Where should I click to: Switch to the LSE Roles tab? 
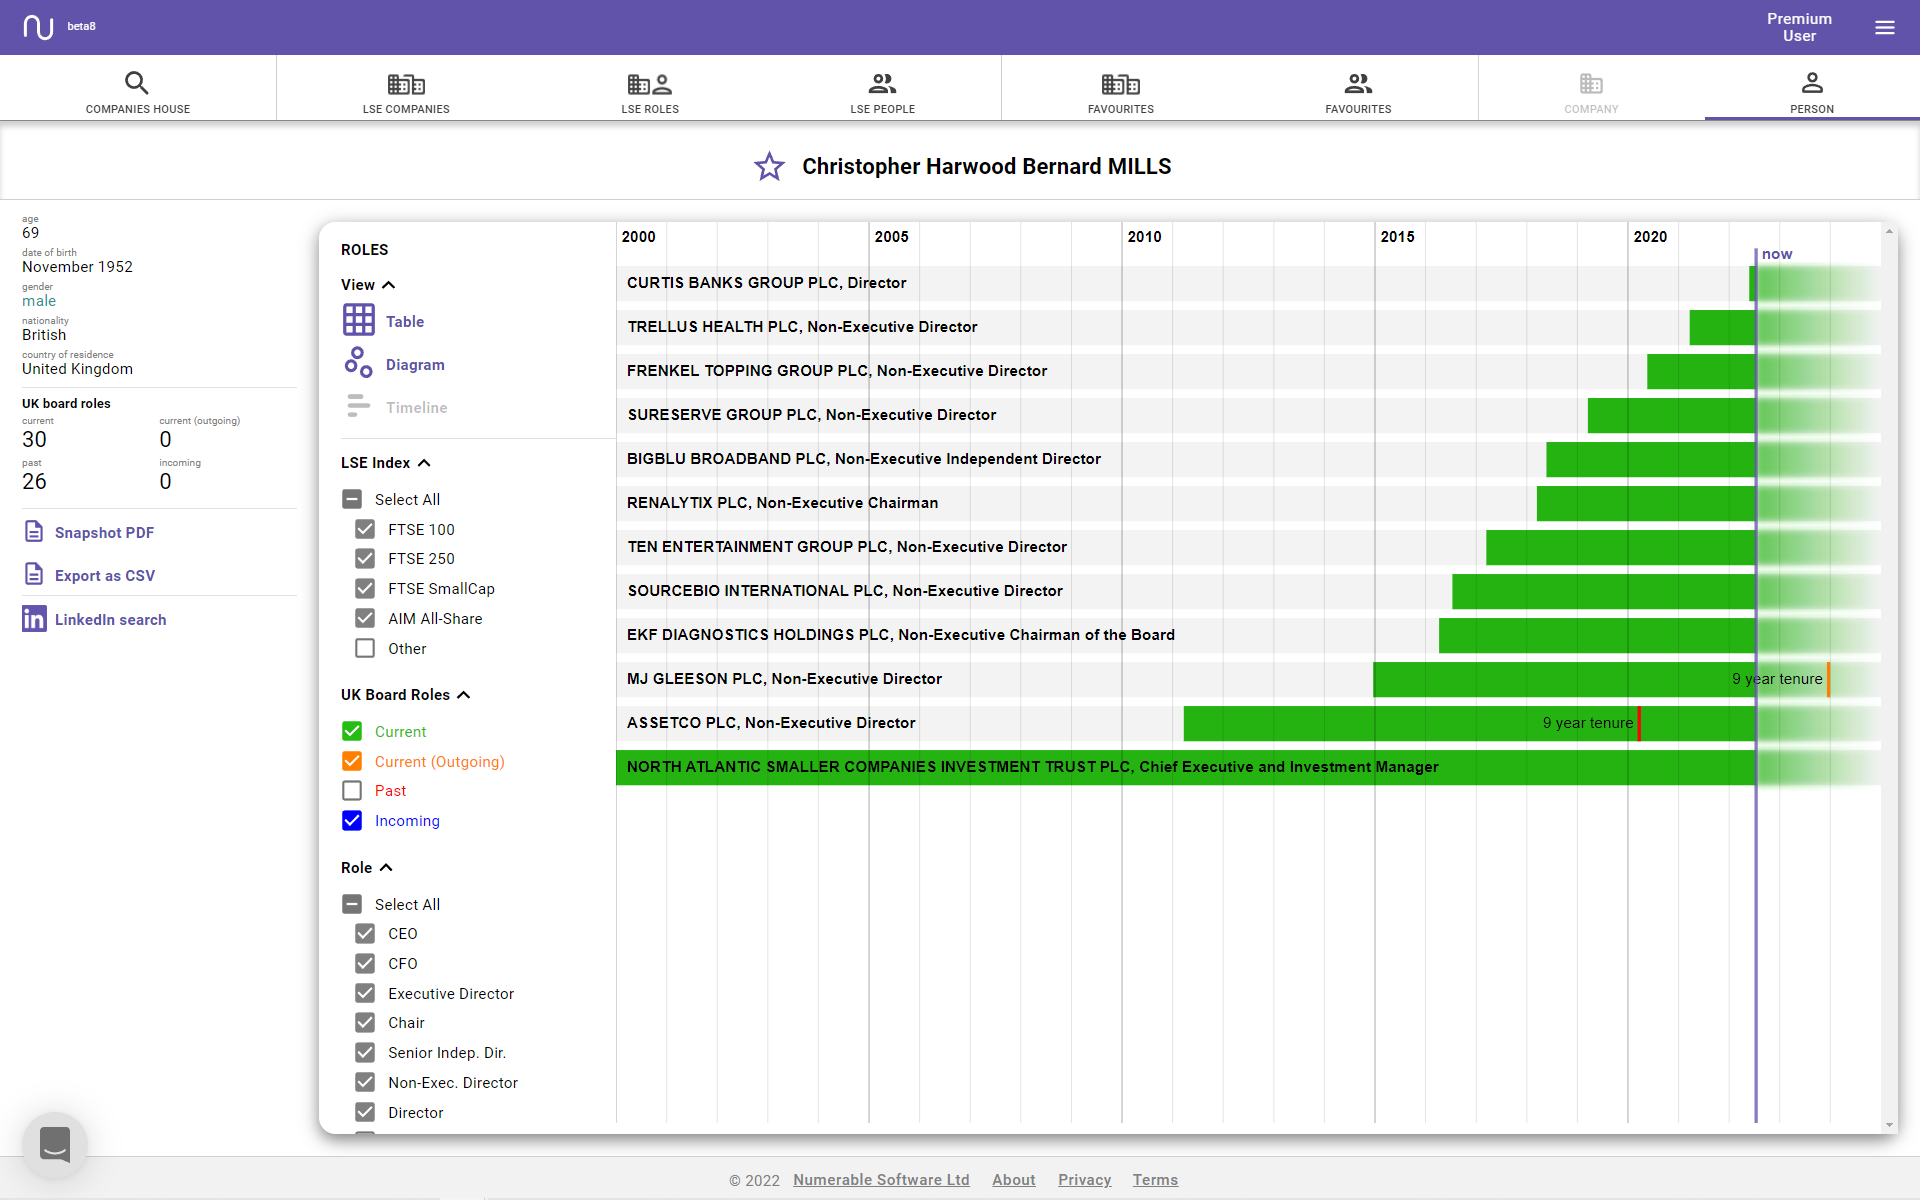[650, 88]
